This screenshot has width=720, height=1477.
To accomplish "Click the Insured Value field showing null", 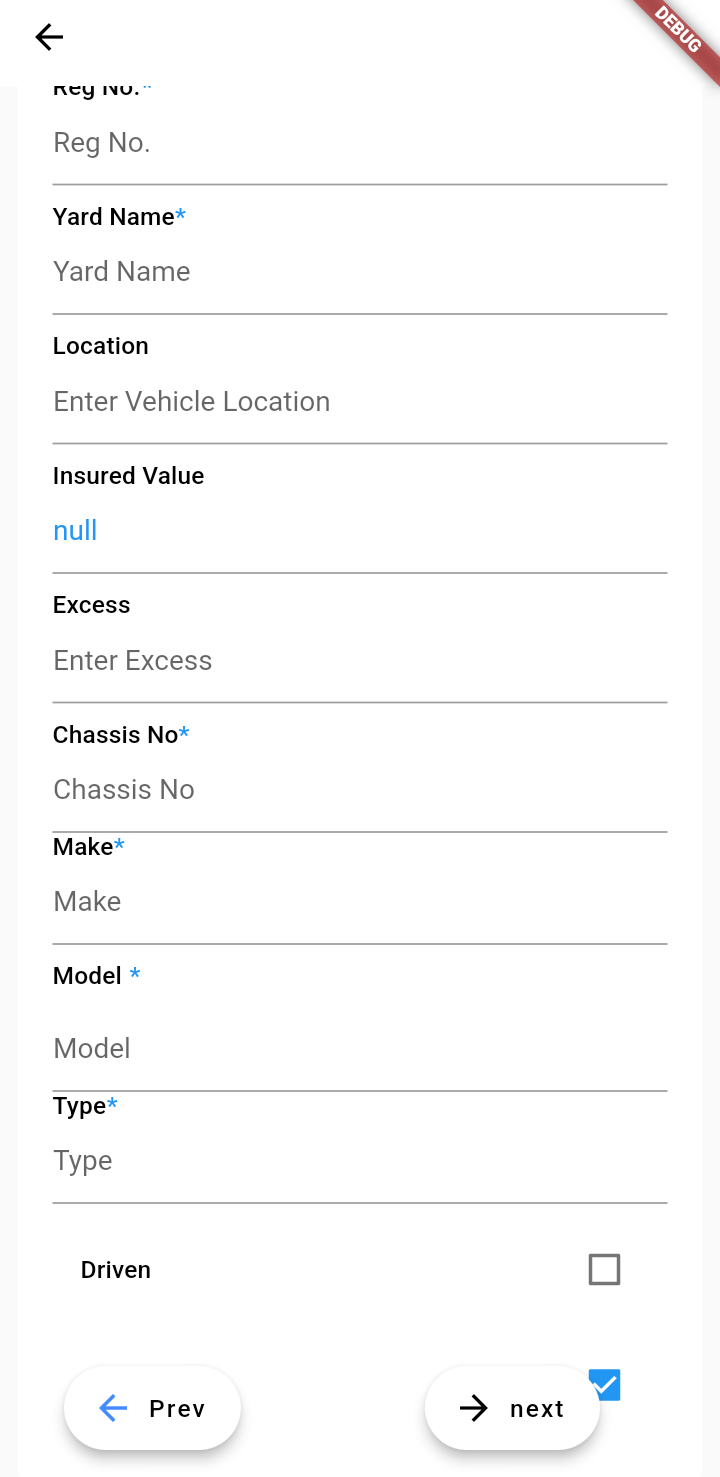I will pyautogui.click(x=359, y=531).
